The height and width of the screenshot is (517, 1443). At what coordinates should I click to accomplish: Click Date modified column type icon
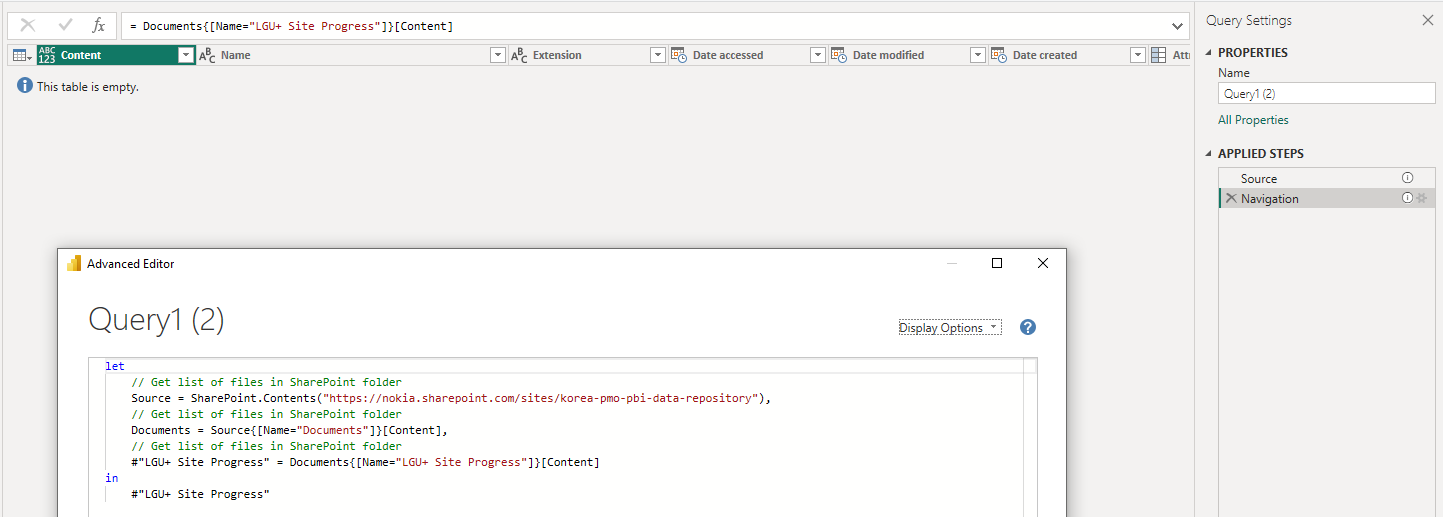[x=838, y=55]
